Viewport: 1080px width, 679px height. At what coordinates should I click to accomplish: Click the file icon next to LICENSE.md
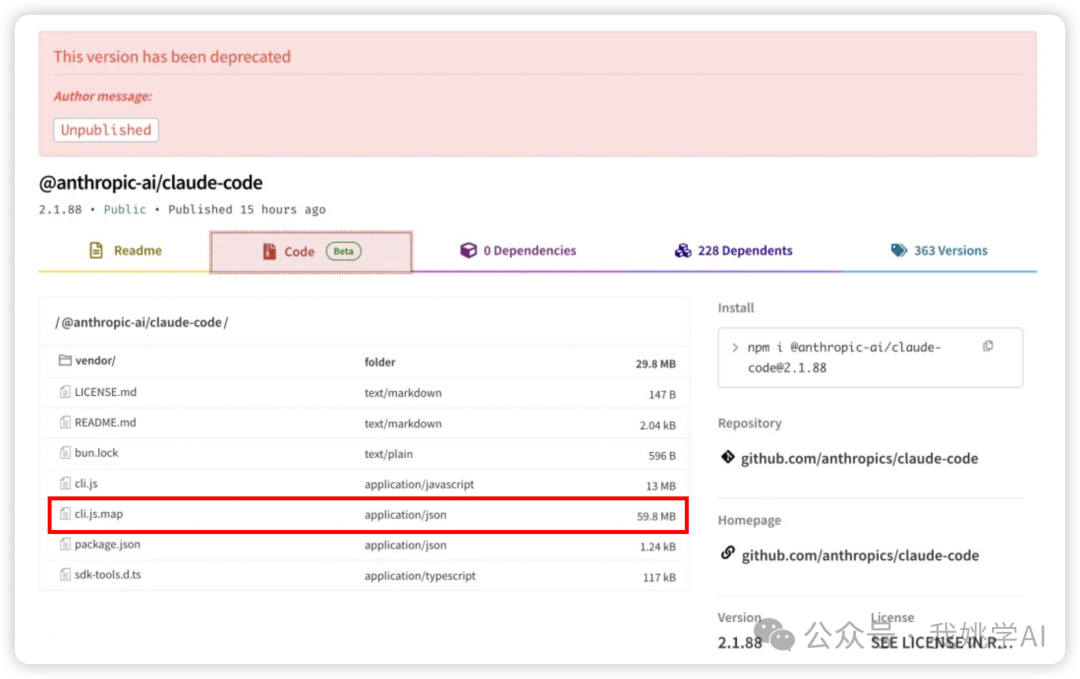click(65, 393)
